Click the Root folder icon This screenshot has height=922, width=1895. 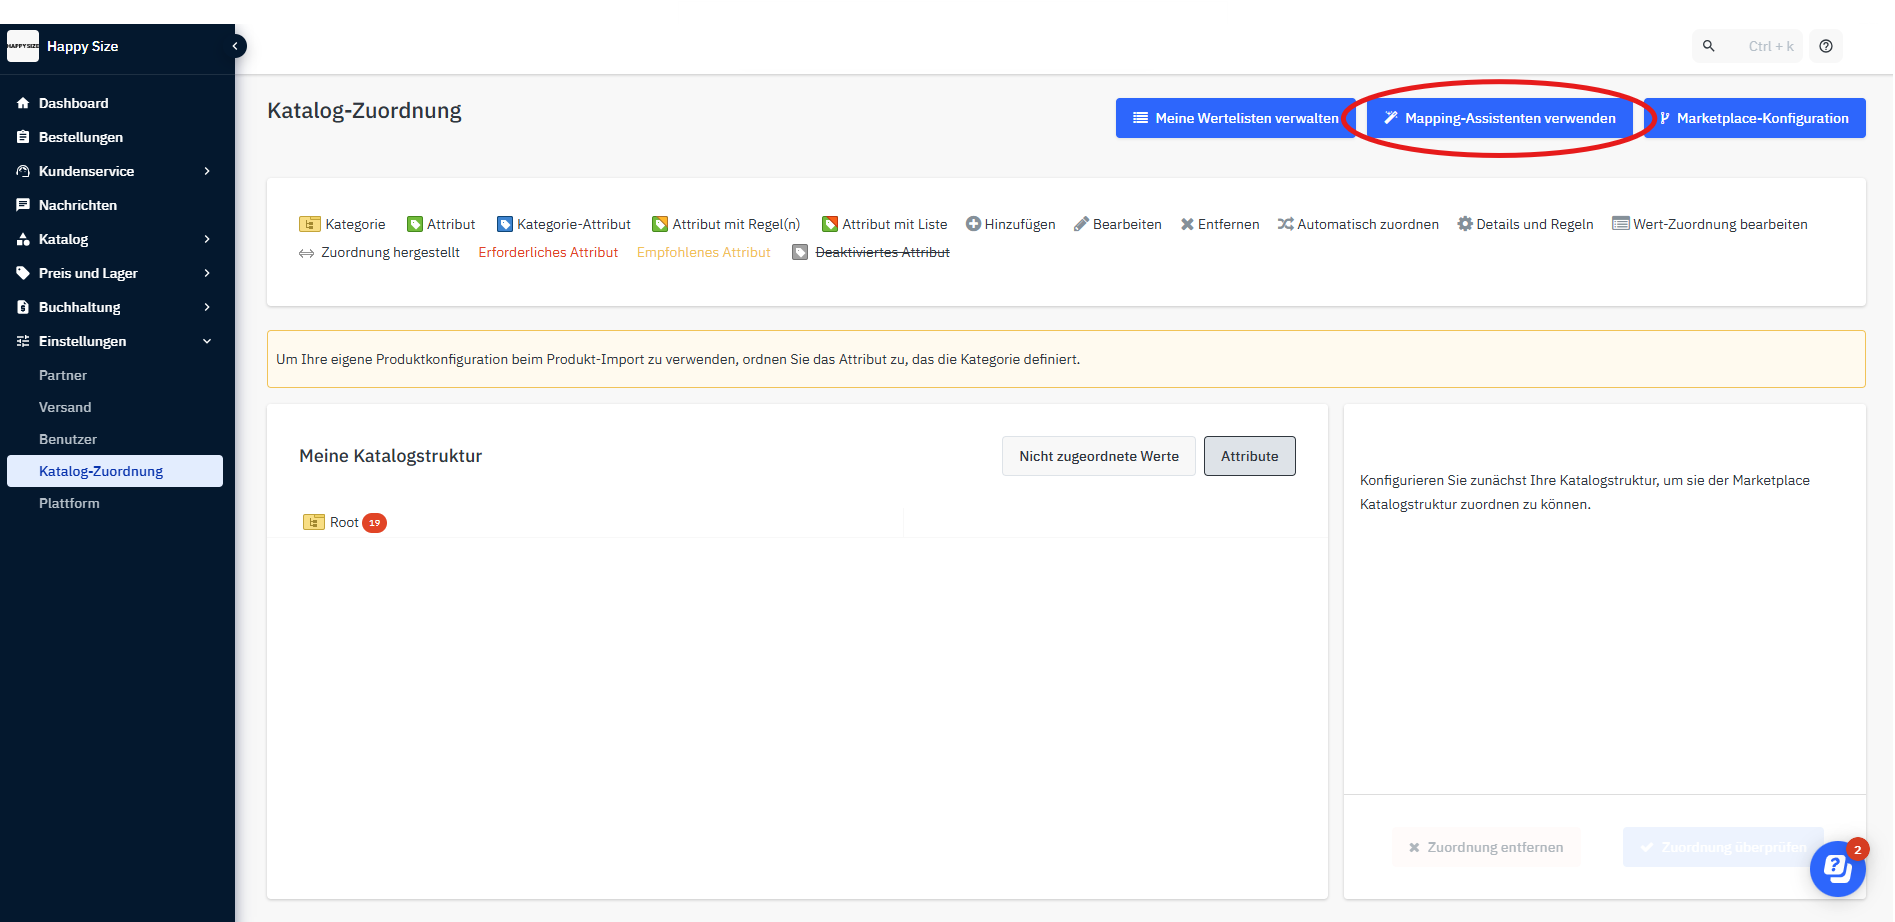(x=313, y=522)
